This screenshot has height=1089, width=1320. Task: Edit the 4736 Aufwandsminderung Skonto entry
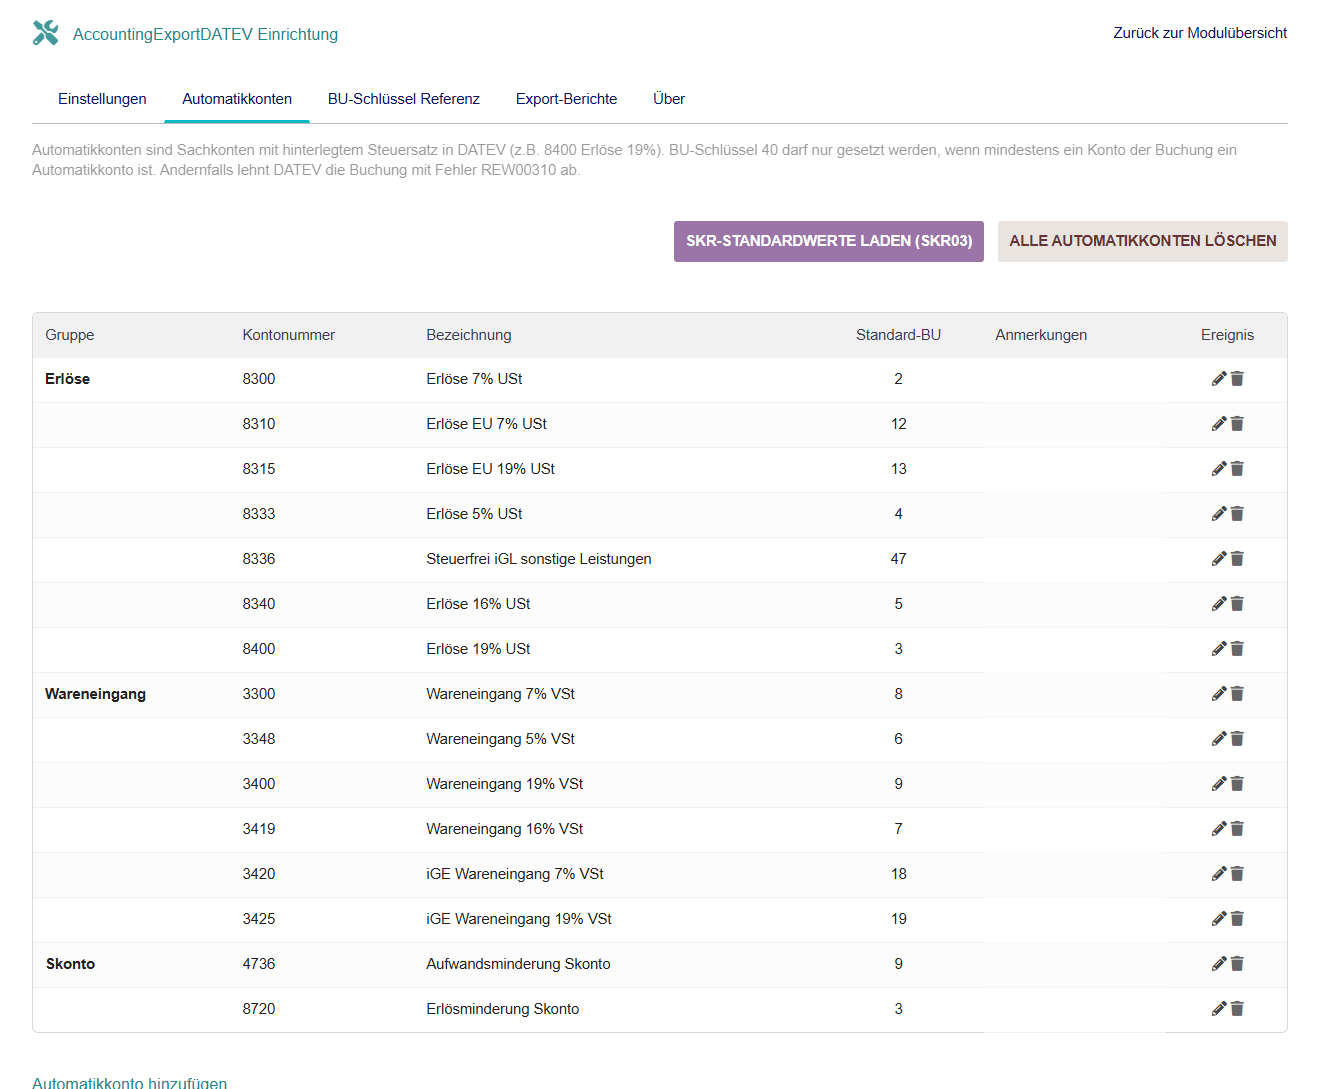pyautogui.click(x=1218, y=964)
